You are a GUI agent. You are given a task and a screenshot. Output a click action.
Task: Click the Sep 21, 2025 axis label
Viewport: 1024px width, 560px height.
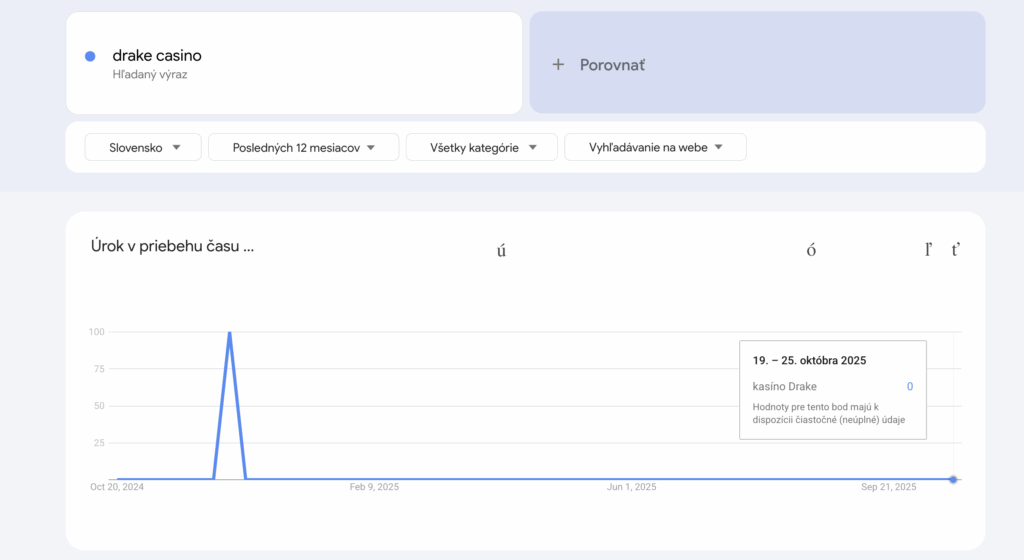[889, 487]
